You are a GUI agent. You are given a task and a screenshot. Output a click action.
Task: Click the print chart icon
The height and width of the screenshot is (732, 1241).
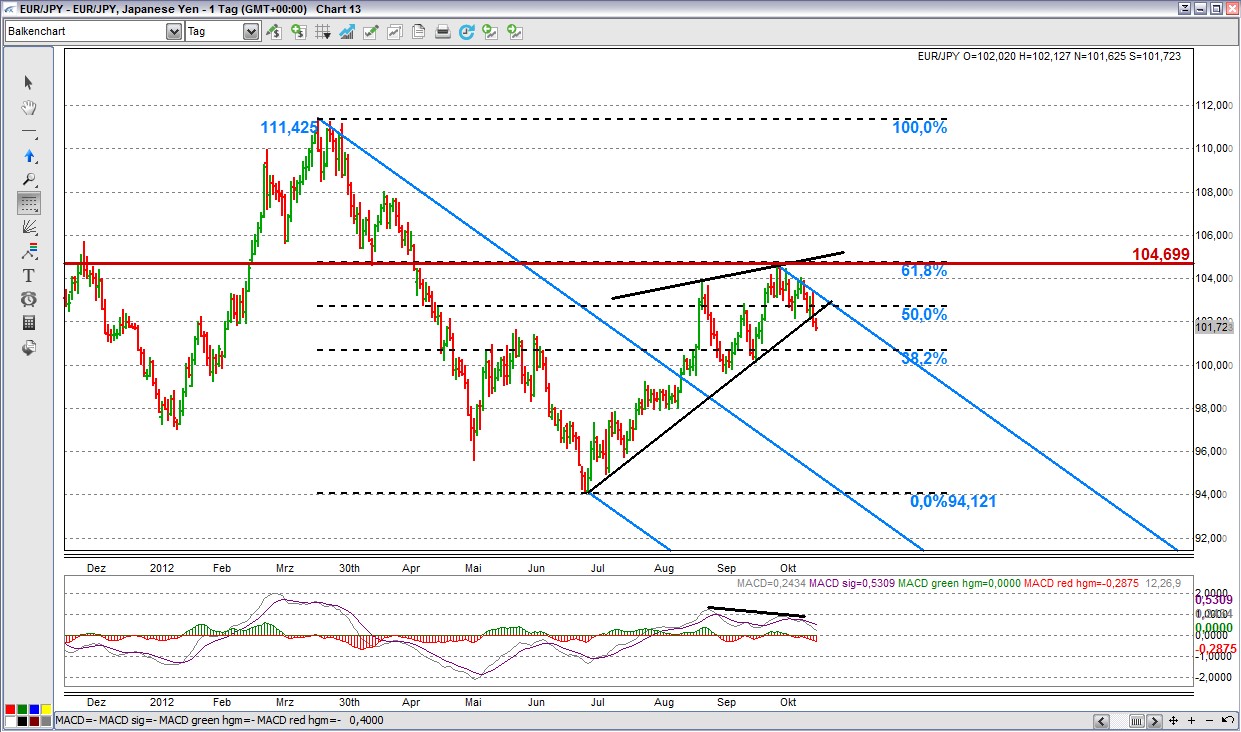pyautogui.click(x=442, y=32)
